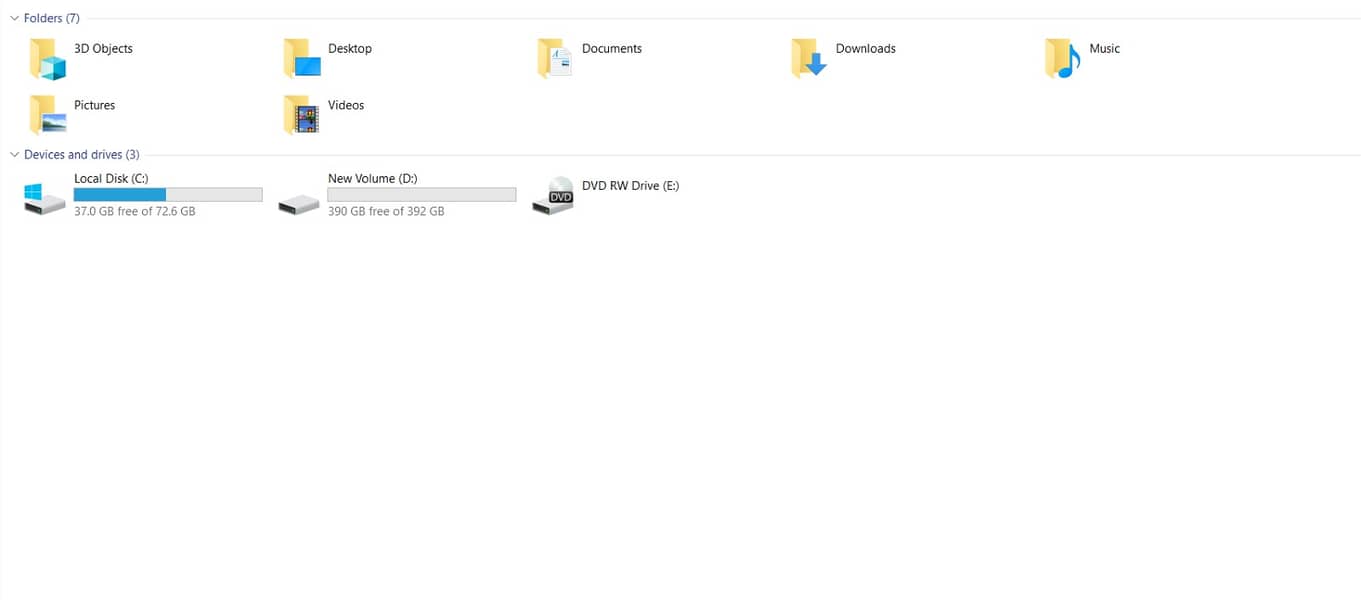Click the New Volume (D:) capacity bar
The height and width of the screenshot is (600, 1361).
422,195
